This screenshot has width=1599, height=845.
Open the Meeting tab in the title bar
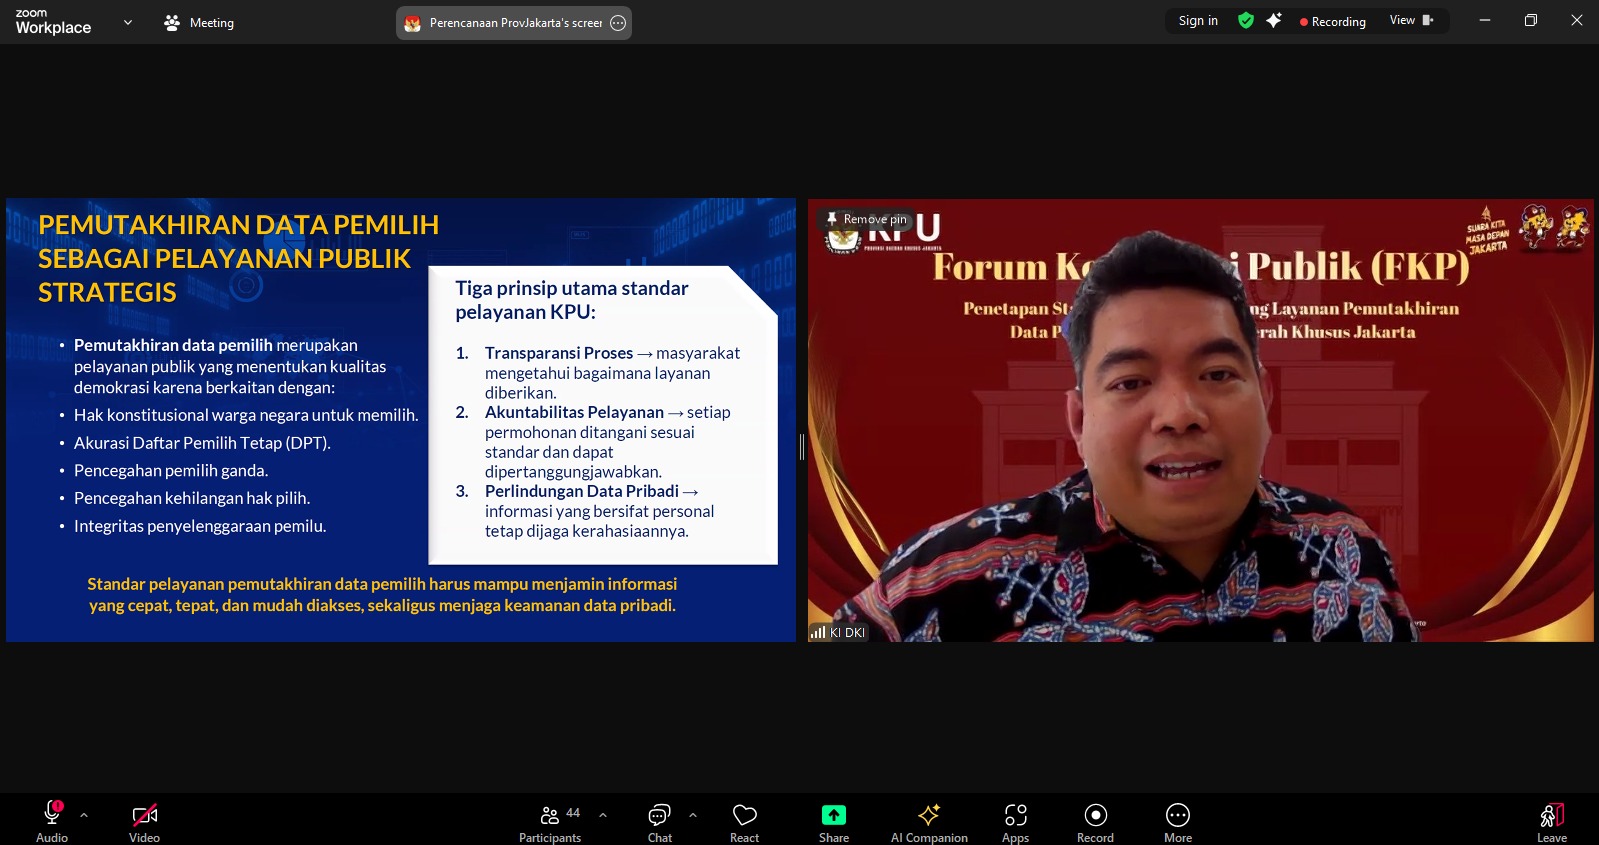(199, 22)
